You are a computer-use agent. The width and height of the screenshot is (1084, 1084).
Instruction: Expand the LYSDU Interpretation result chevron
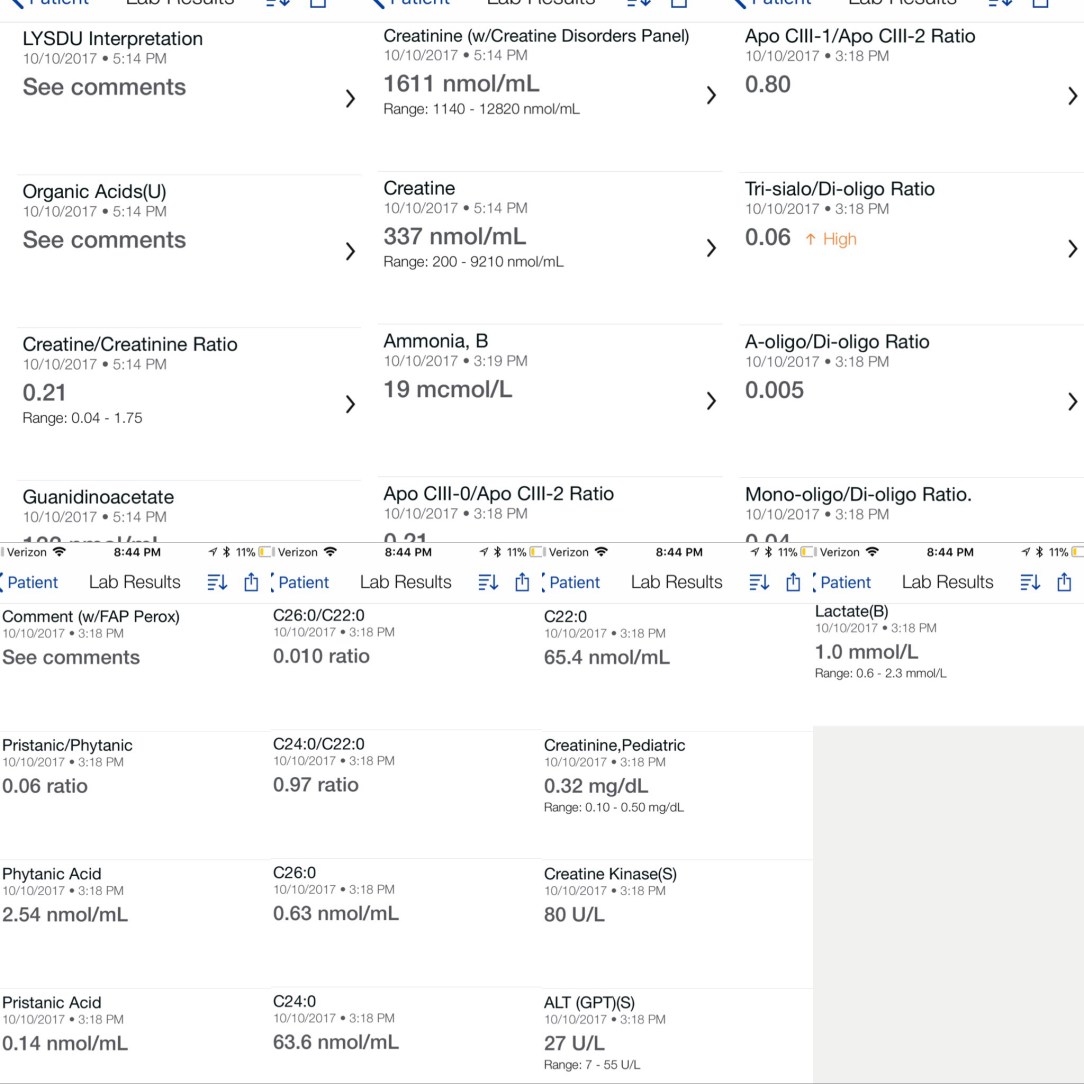350,99
